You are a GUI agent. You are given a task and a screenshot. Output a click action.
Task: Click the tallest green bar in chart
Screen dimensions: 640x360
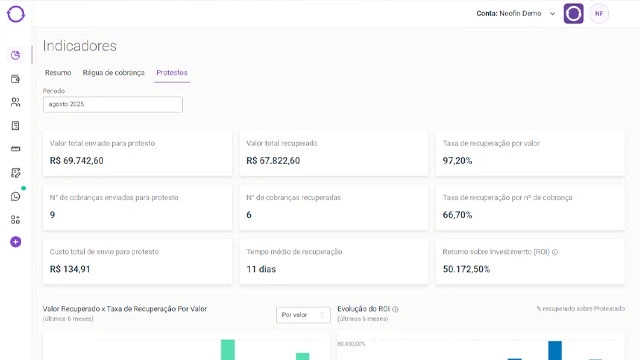point(228,350)
